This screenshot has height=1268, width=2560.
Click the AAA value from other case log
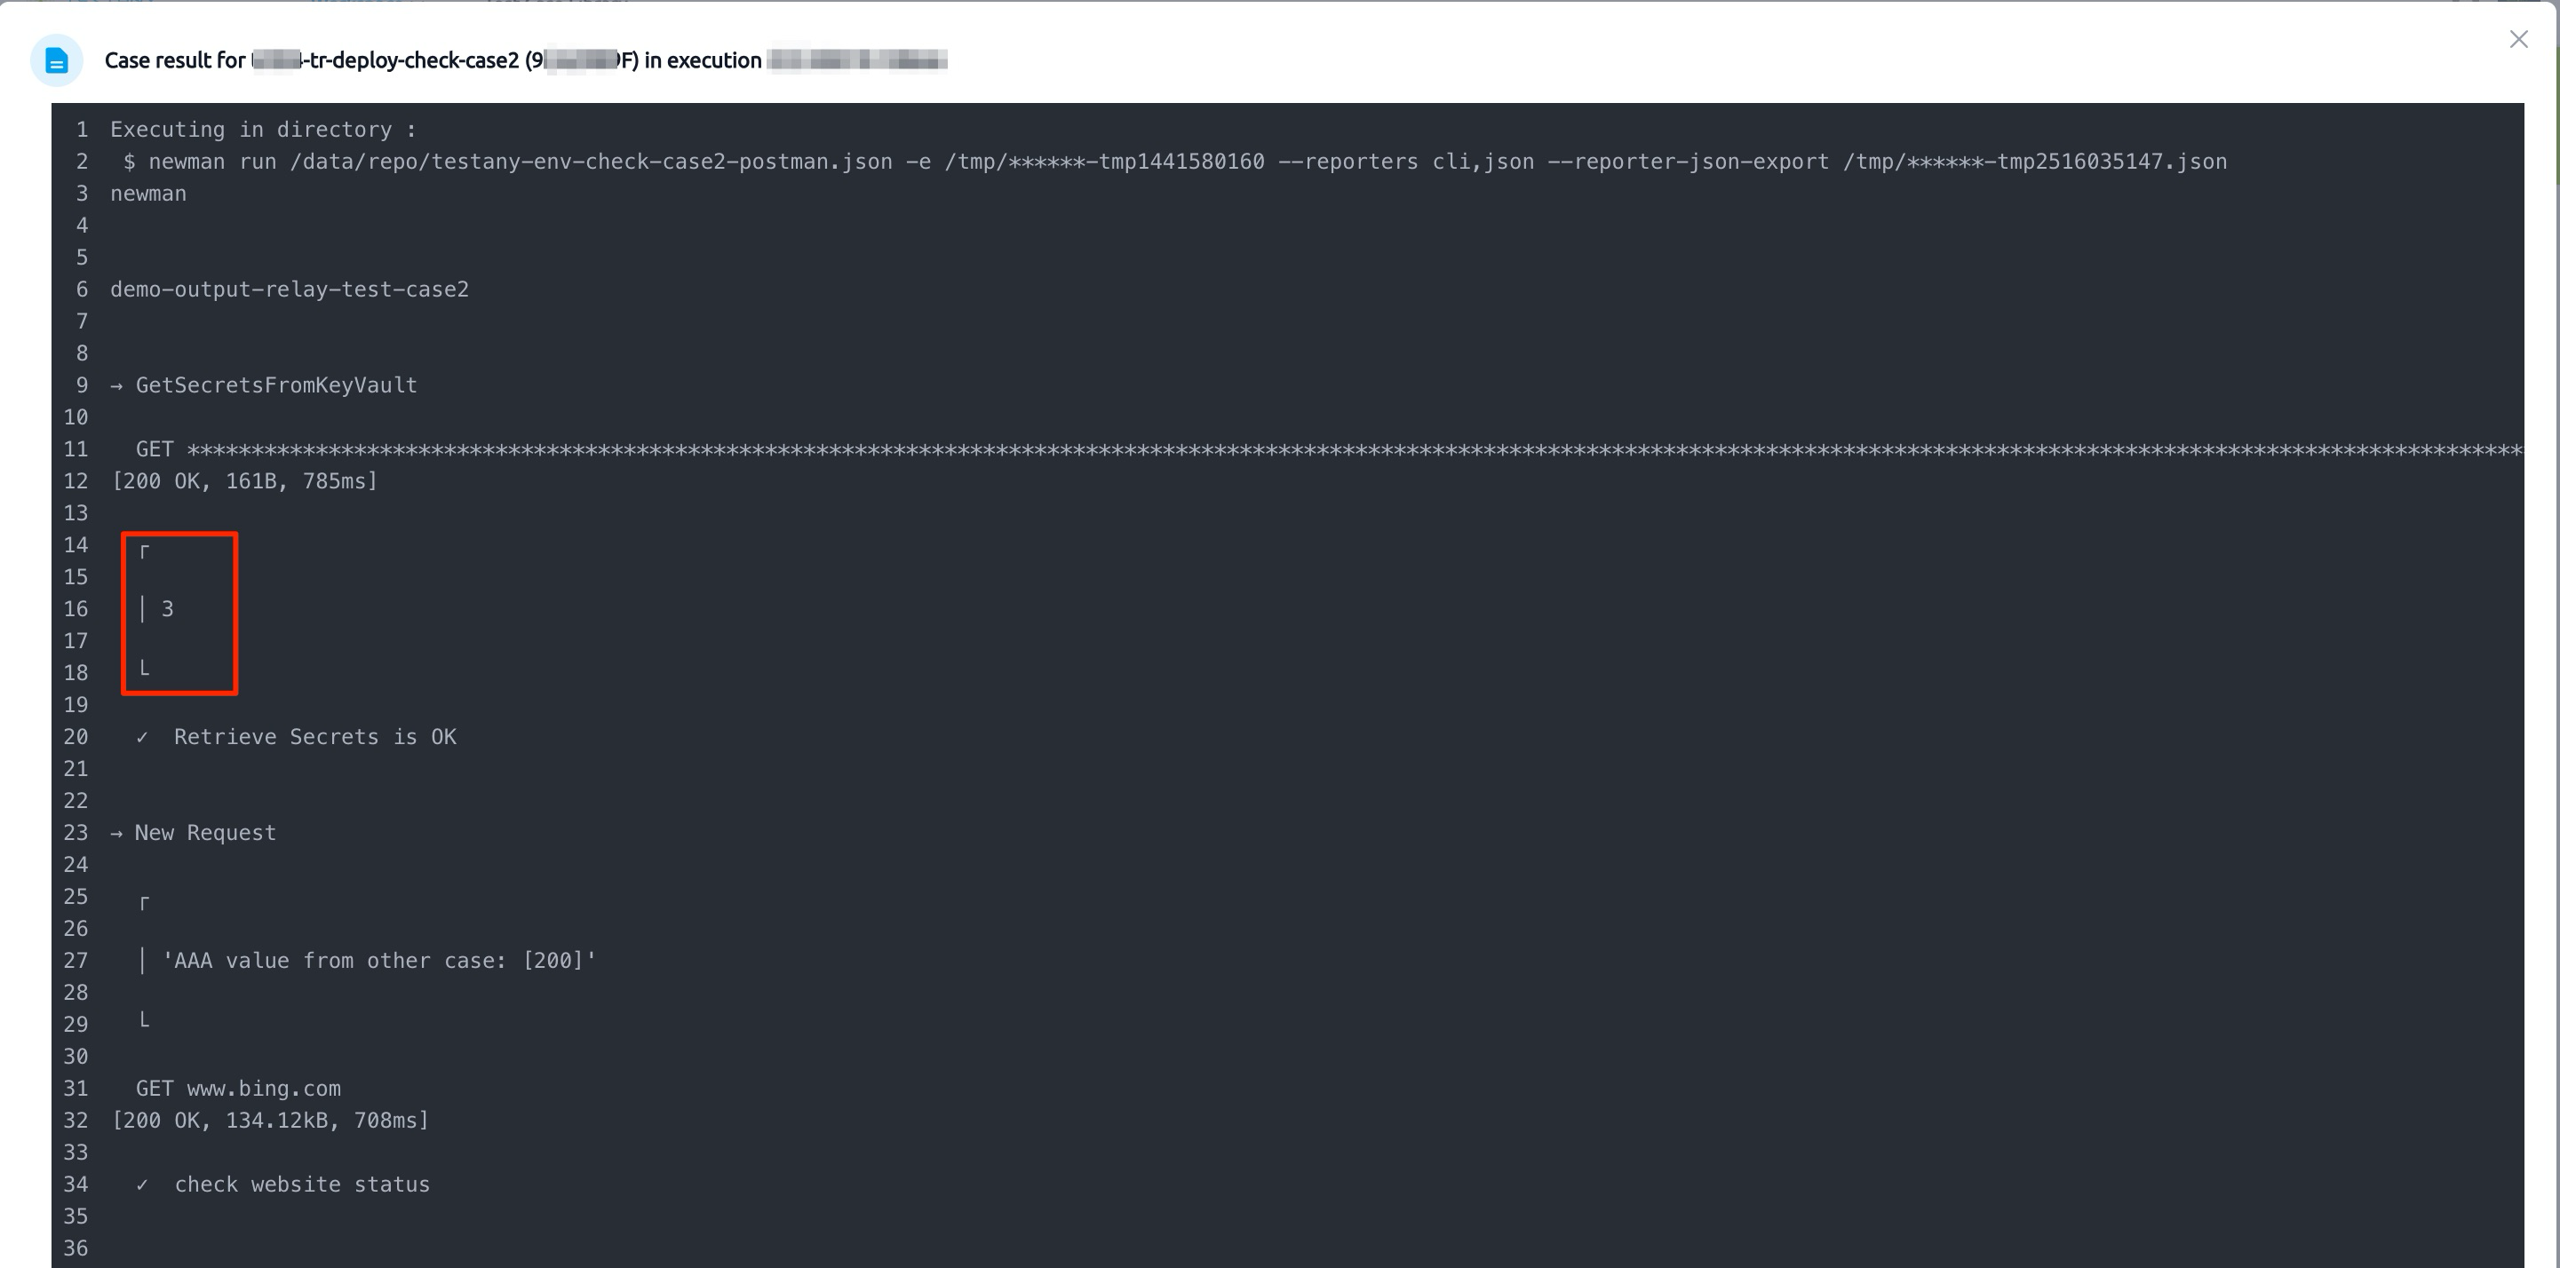(379, 961)
